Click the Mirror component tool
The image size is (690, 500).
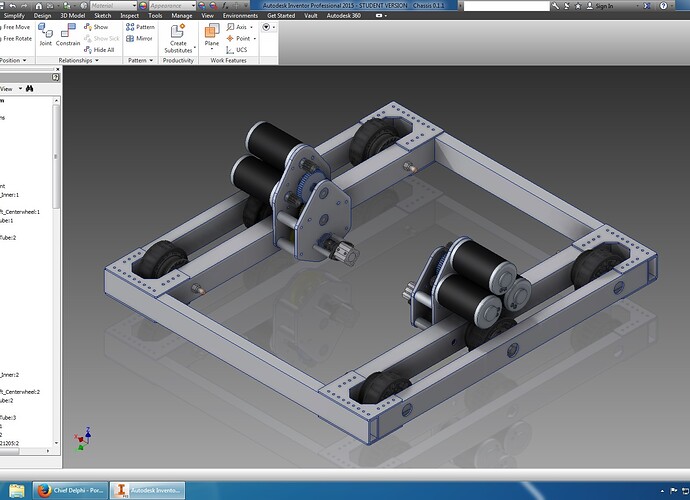pyautogui.click(x=139, y=38)
